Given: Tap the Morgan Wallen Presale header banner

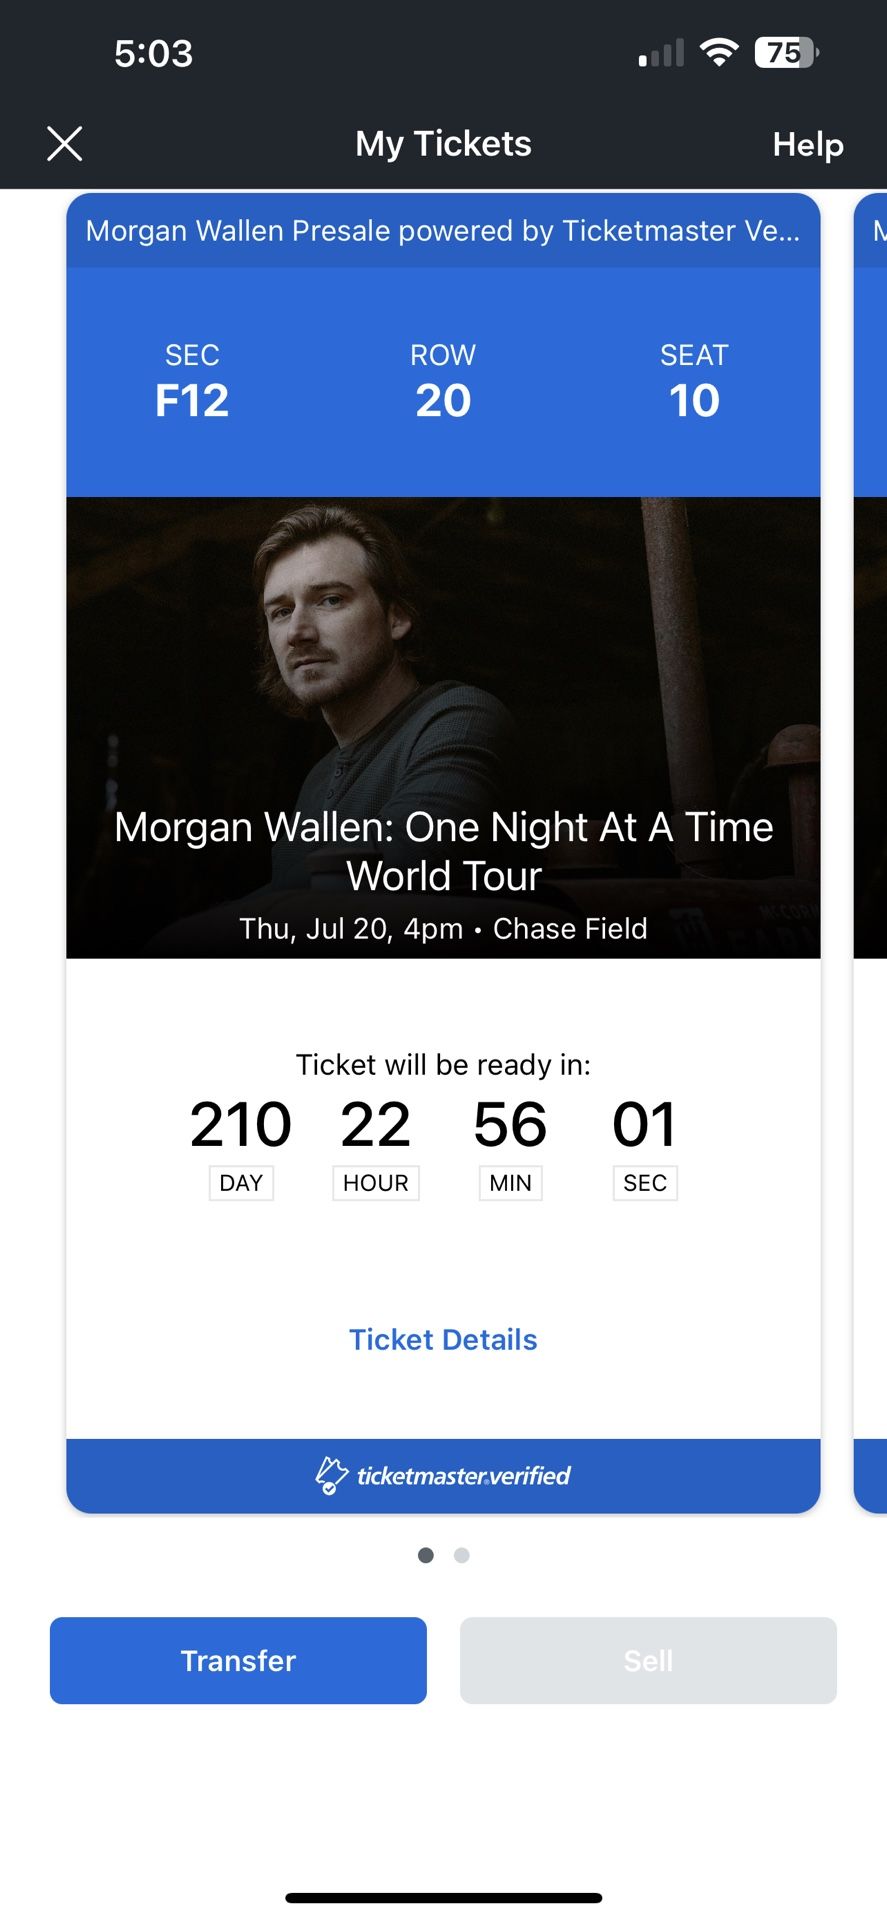Looking at the screenshot, I should pyautogui.click(x=443, y=231).
